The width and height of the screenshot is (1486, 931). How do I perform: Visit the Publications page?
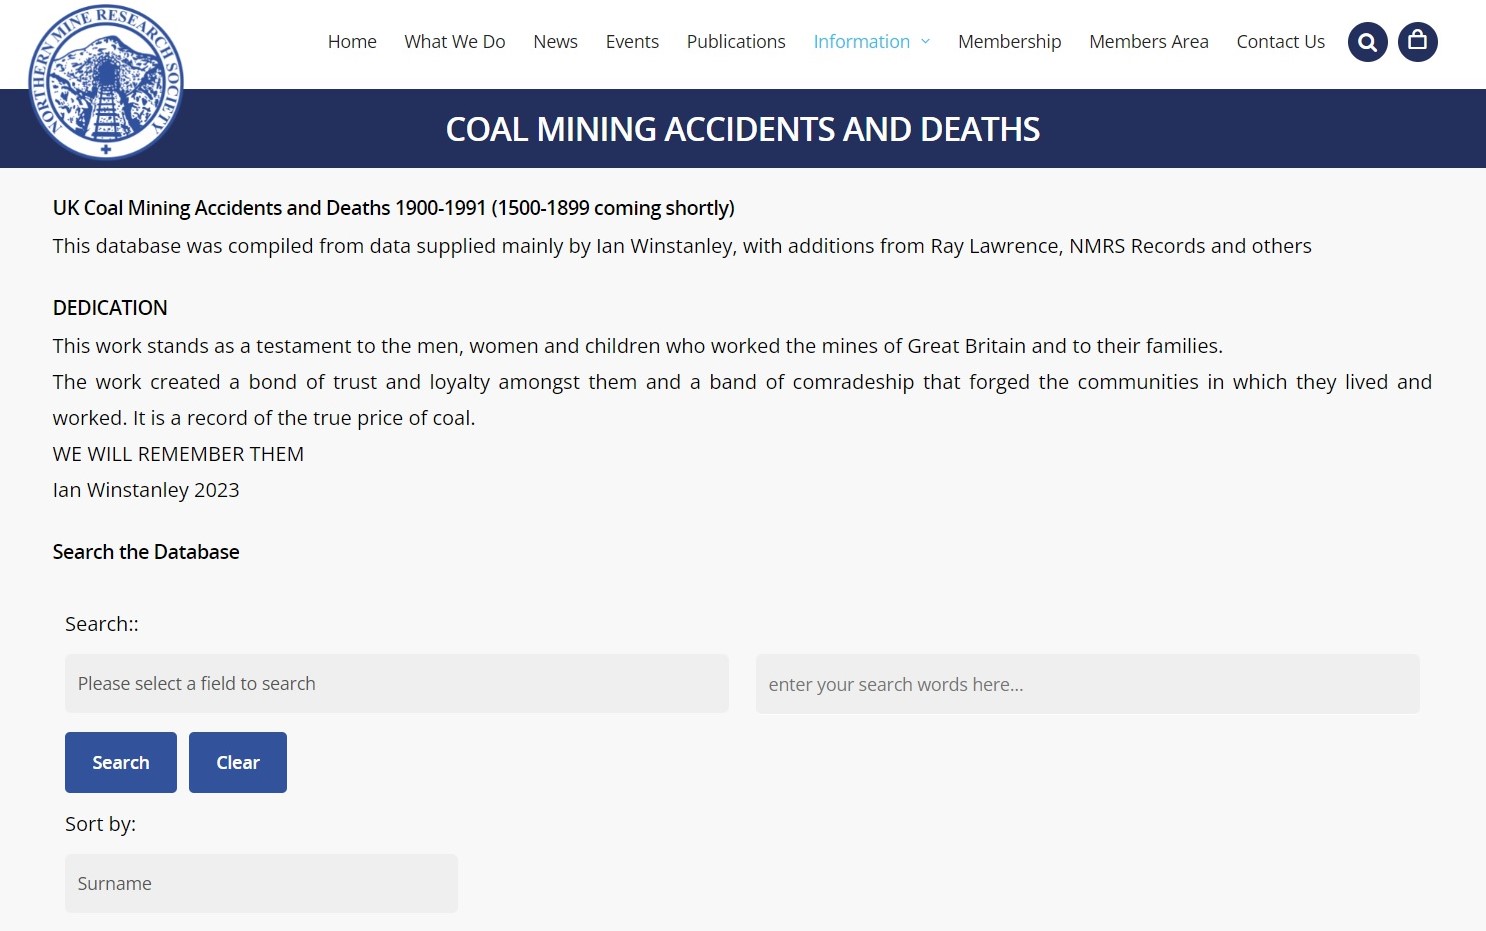[736, 42]
